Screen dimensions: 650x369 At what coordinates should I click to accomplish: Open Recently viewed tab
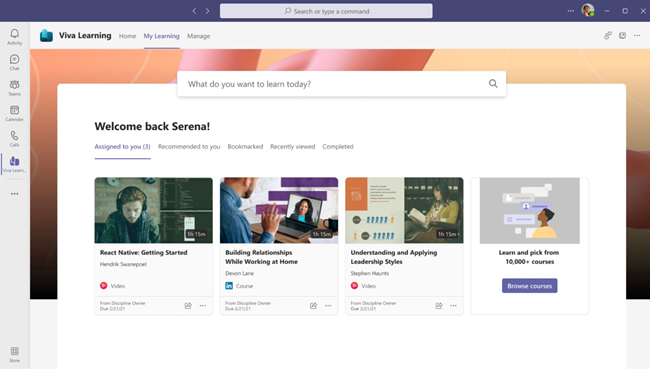coord(293,146)
